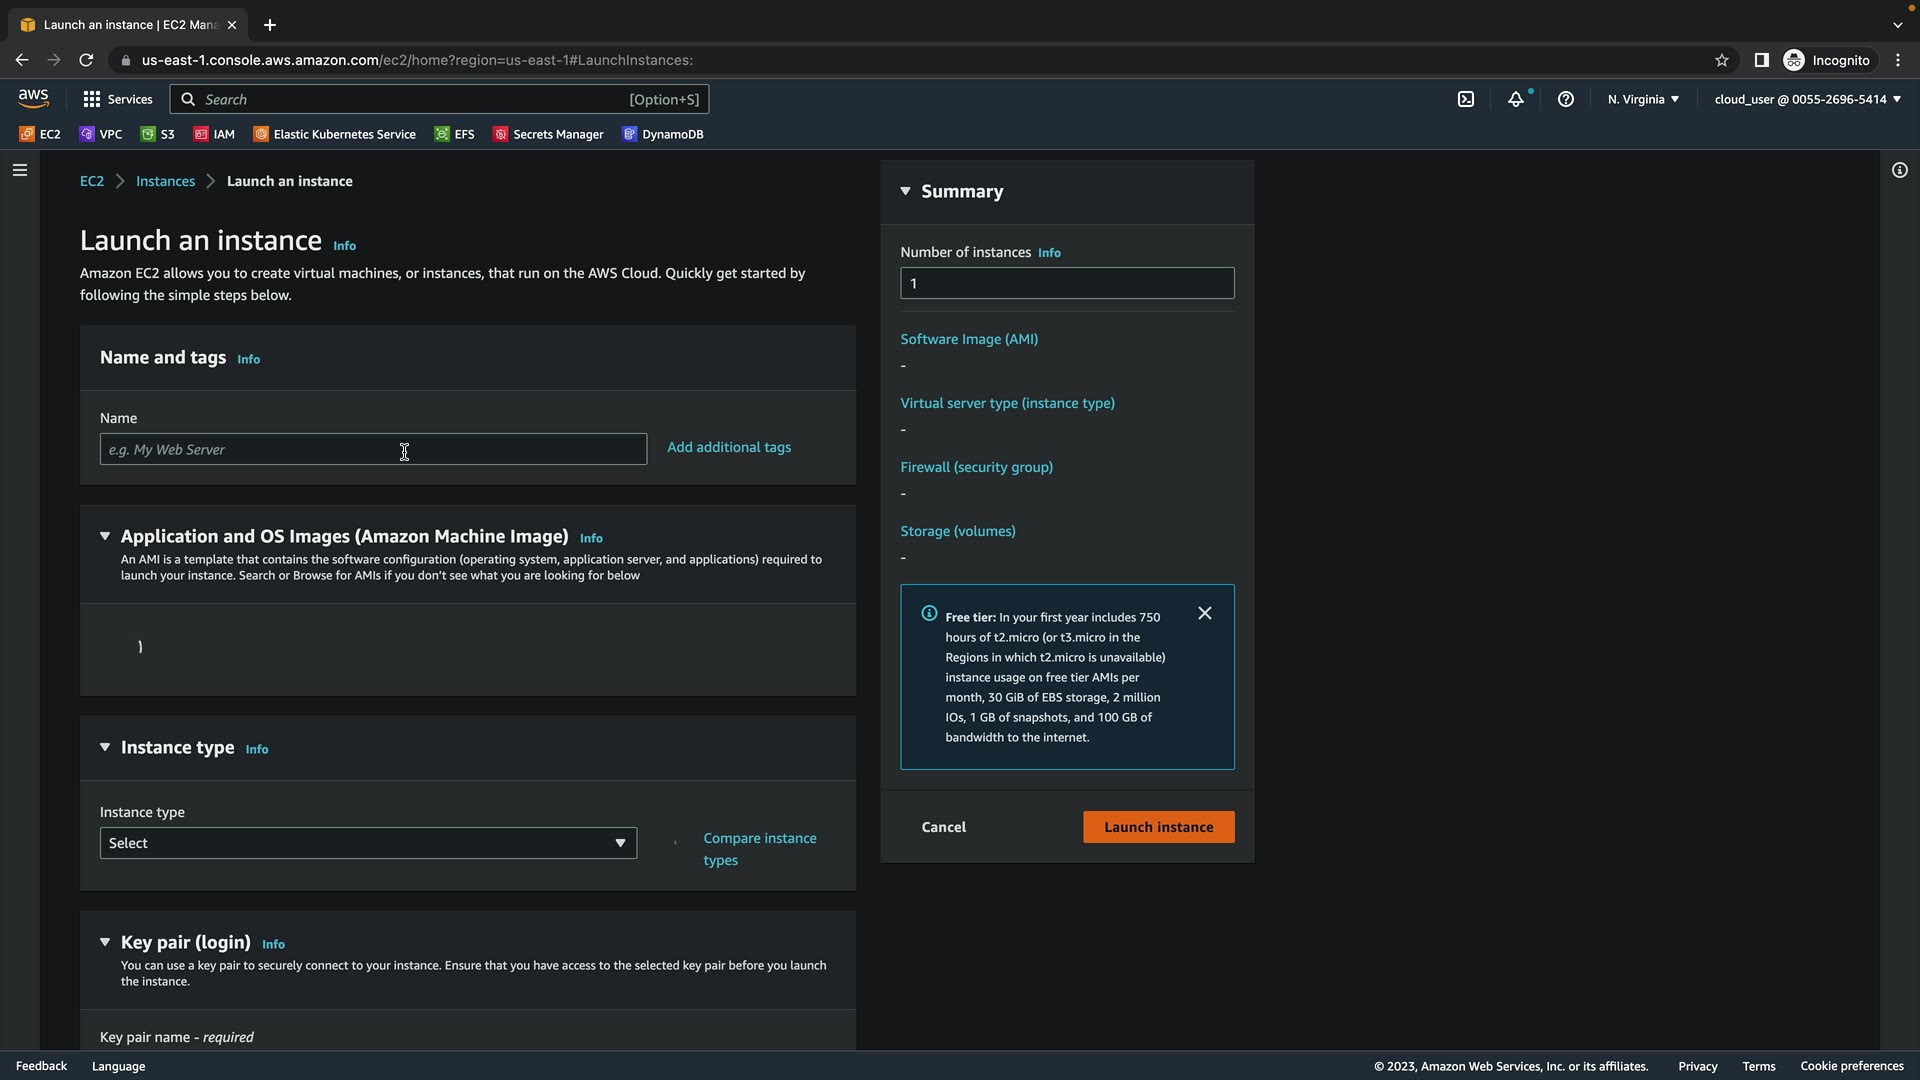Screen dimensions: 1920x1080
Task: Open the Services grid menu
Action: pyautogui.click(x=117, y=99)
